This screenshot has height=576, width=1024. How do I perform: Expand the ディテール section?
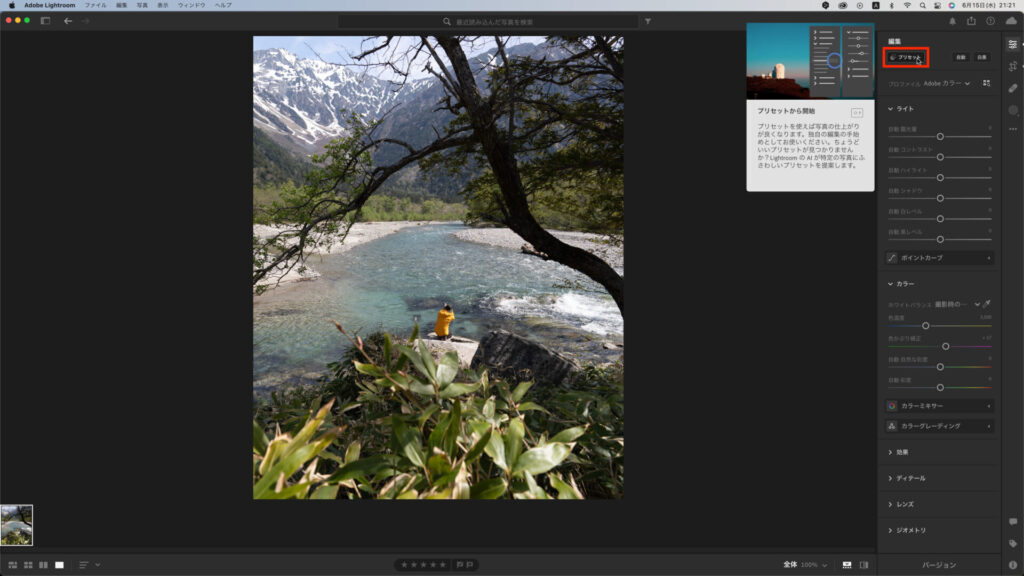(906, 478)
